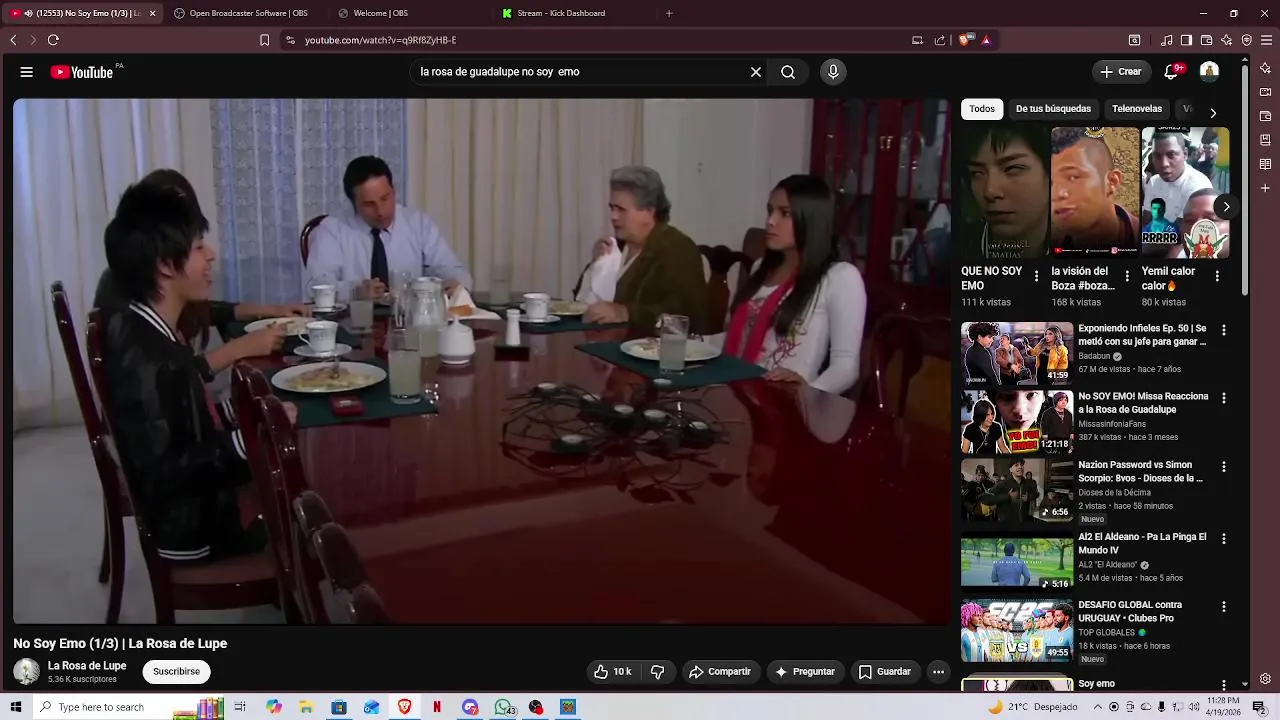Screen dimensions: 1280x720
Task: Open WhatsApp from the taskbar
Action: tap(503, 707)
